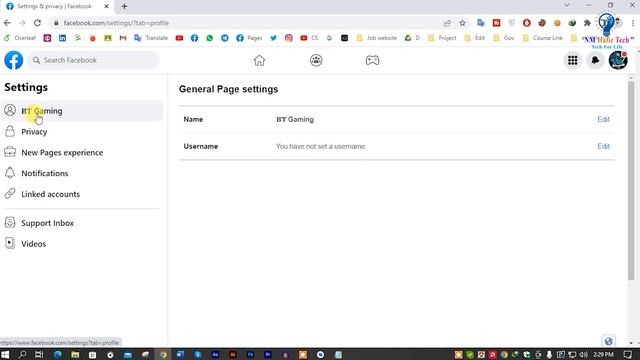Image resolution: width=640 pixels, height=360 pixels.
Task: Open the Translate bookmark
Action: [x=151, y=38]
